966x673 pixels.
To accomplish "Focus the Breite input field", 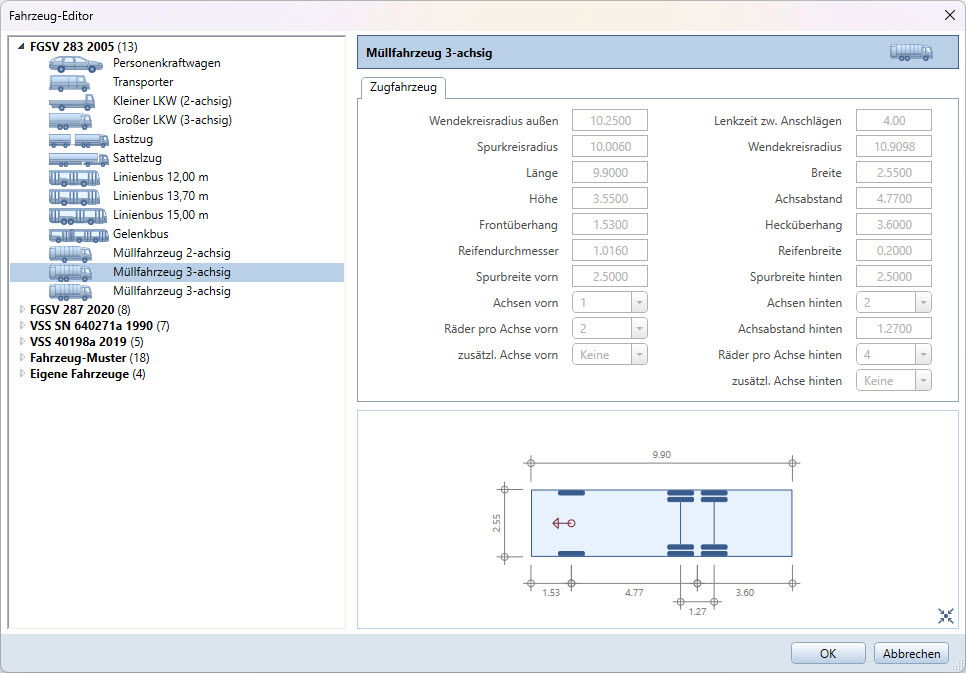I will [894, 173].
